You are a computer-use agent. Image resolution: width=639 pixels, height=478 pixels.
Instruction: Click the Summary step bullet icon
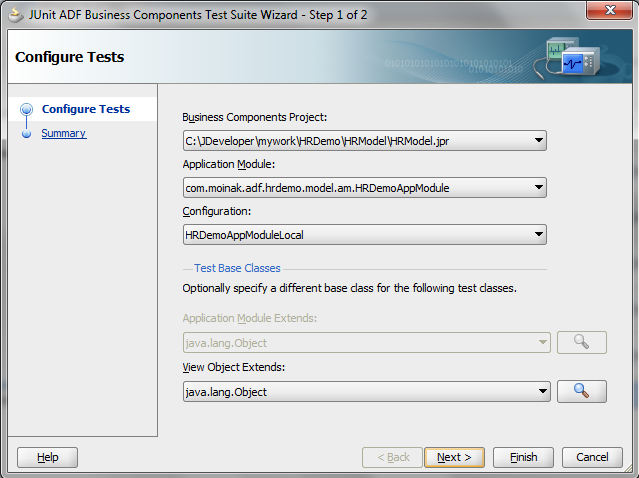coord(27,134)
